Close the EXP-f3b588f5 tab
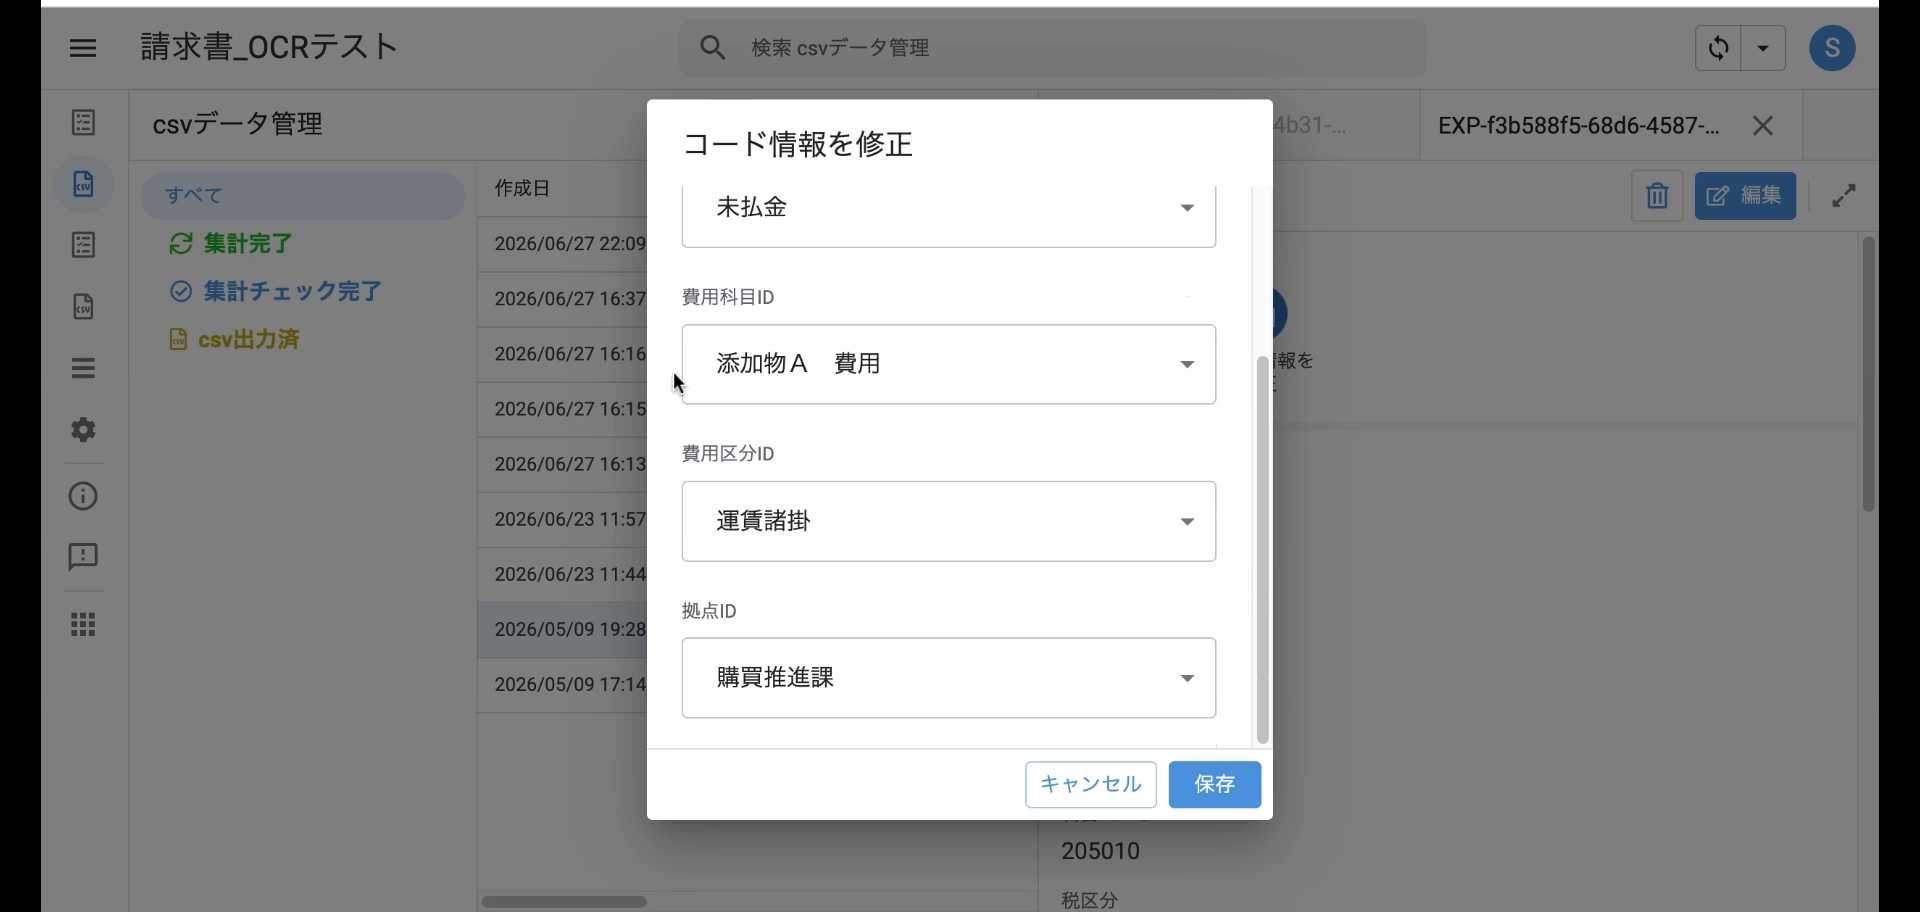This screenshot has width=1920, height=912. [x=1763, y=126]
